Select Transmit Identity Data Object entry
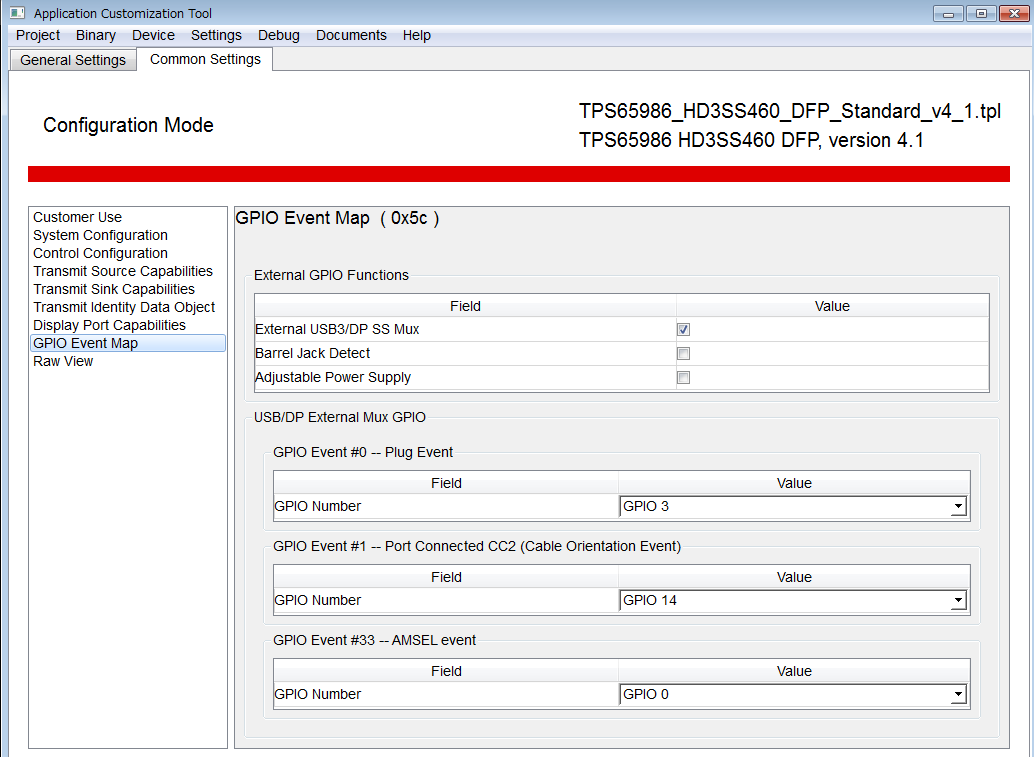The width and height of the screenshot is (1034, 757). click(124, 307)
